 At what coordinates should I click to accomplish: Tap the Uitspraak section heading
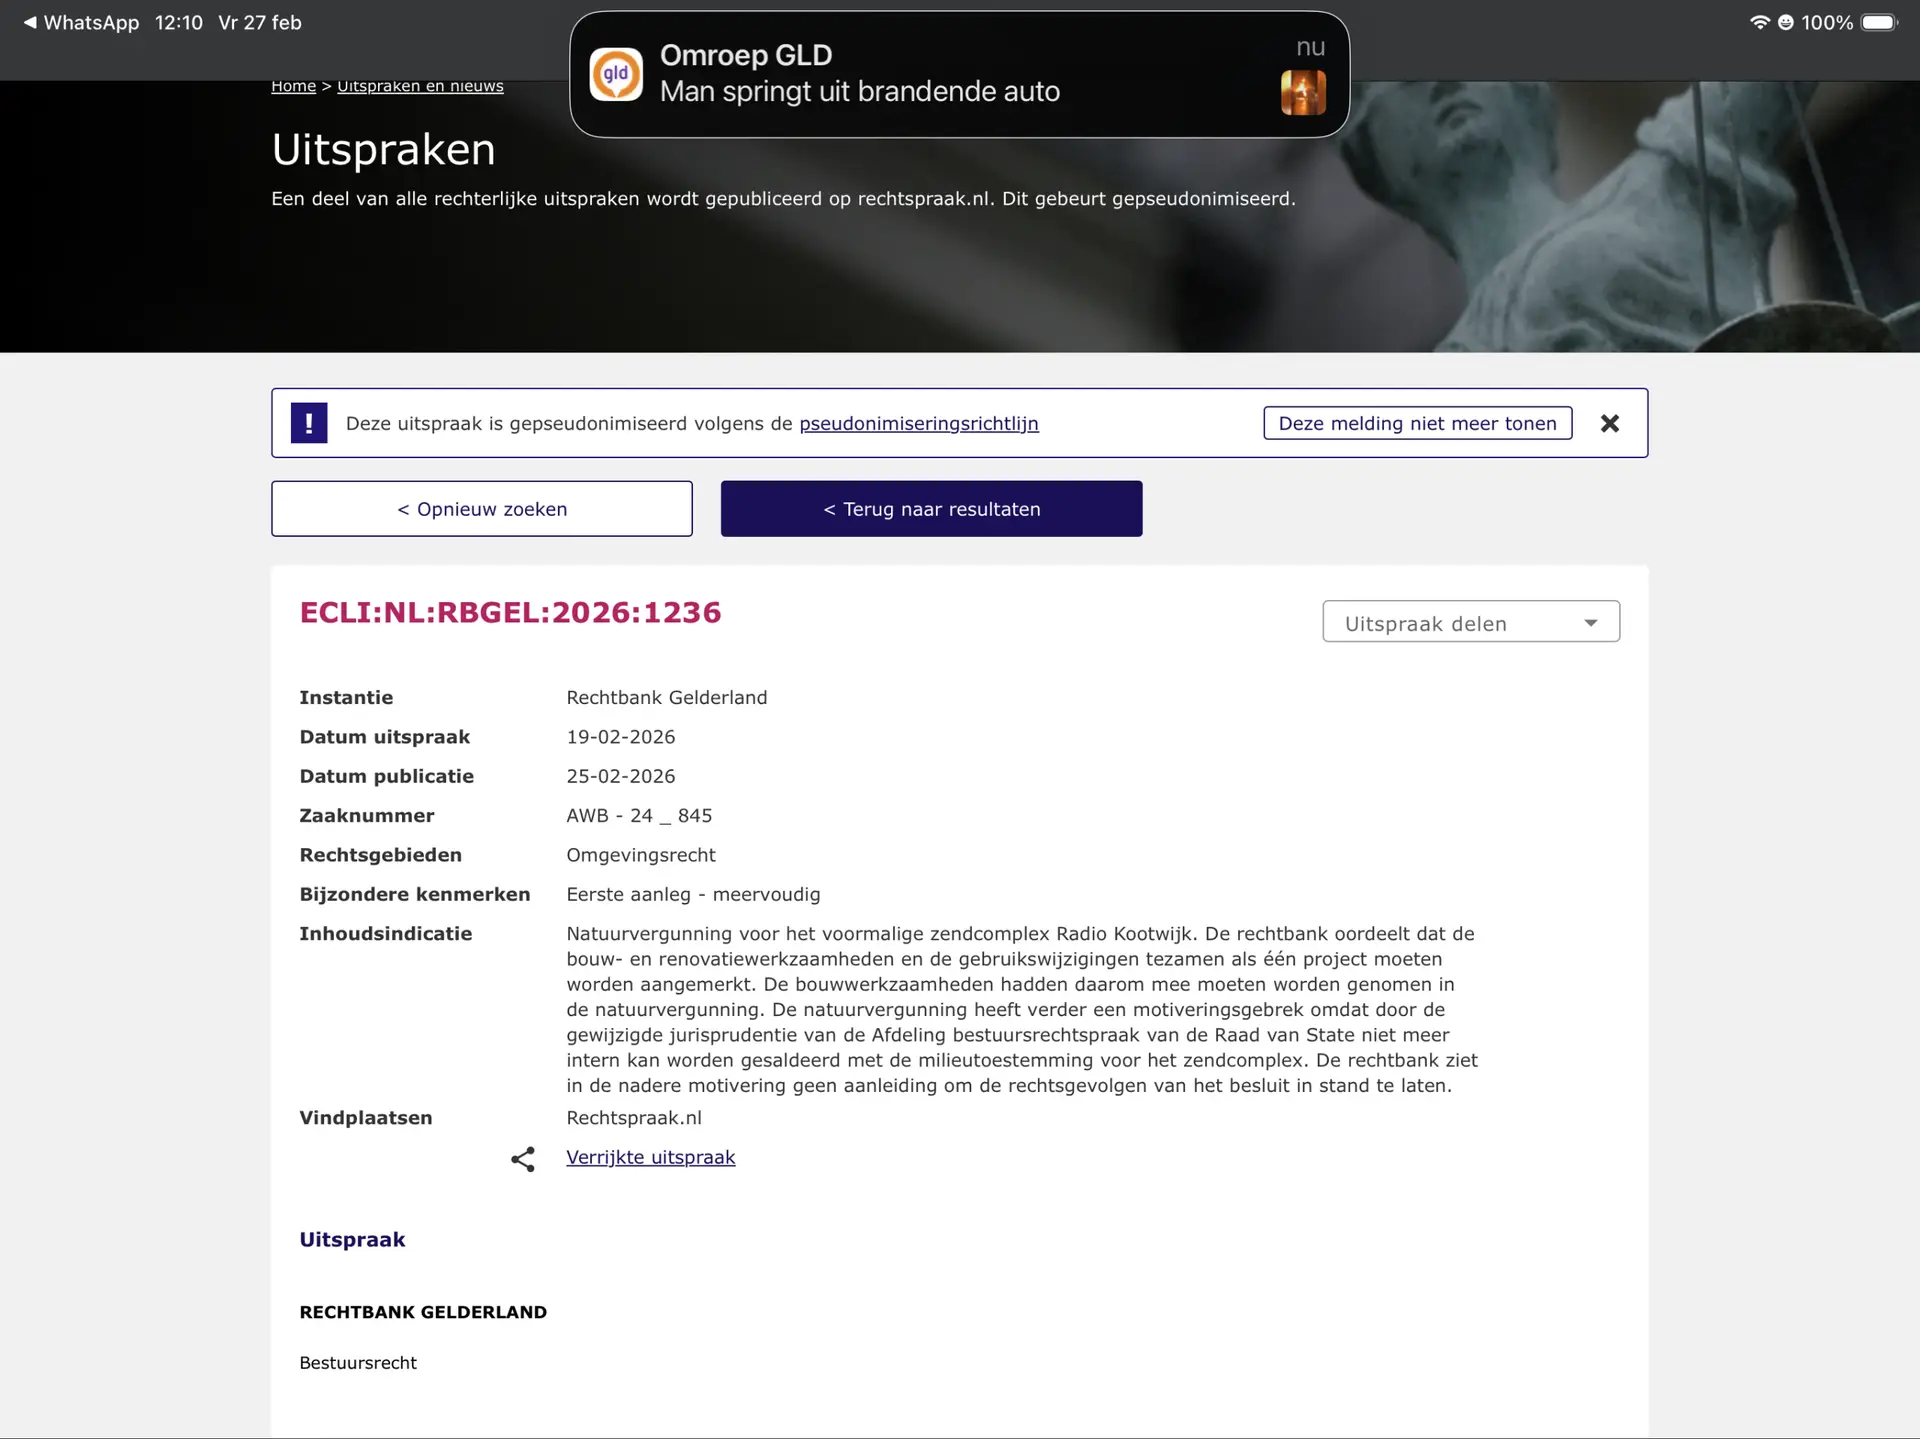tap(352, 1240)
